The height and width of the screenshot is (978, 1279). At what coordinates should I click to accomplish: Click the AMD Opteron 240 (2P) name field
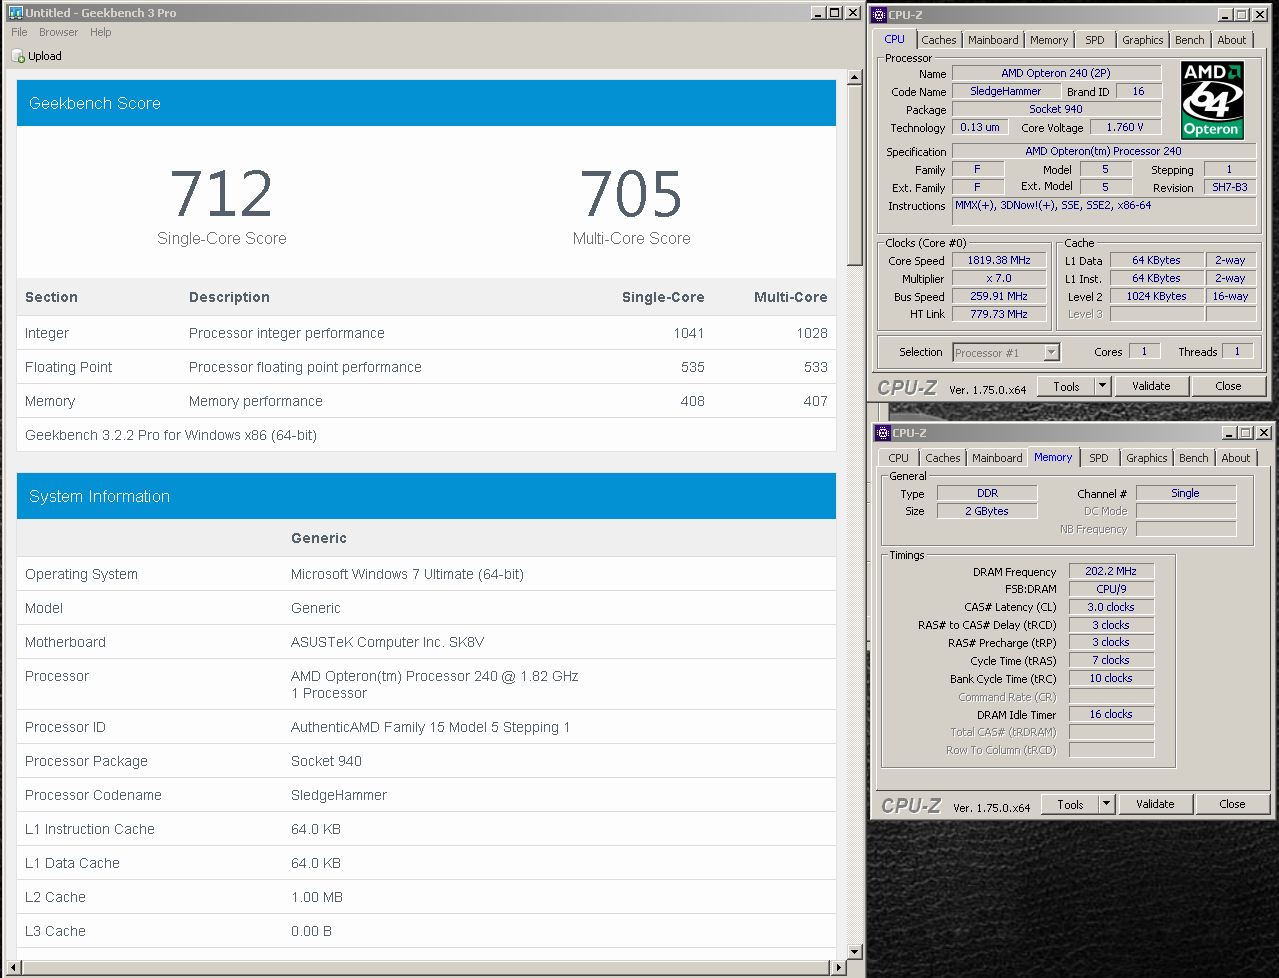click(1056, 73)
